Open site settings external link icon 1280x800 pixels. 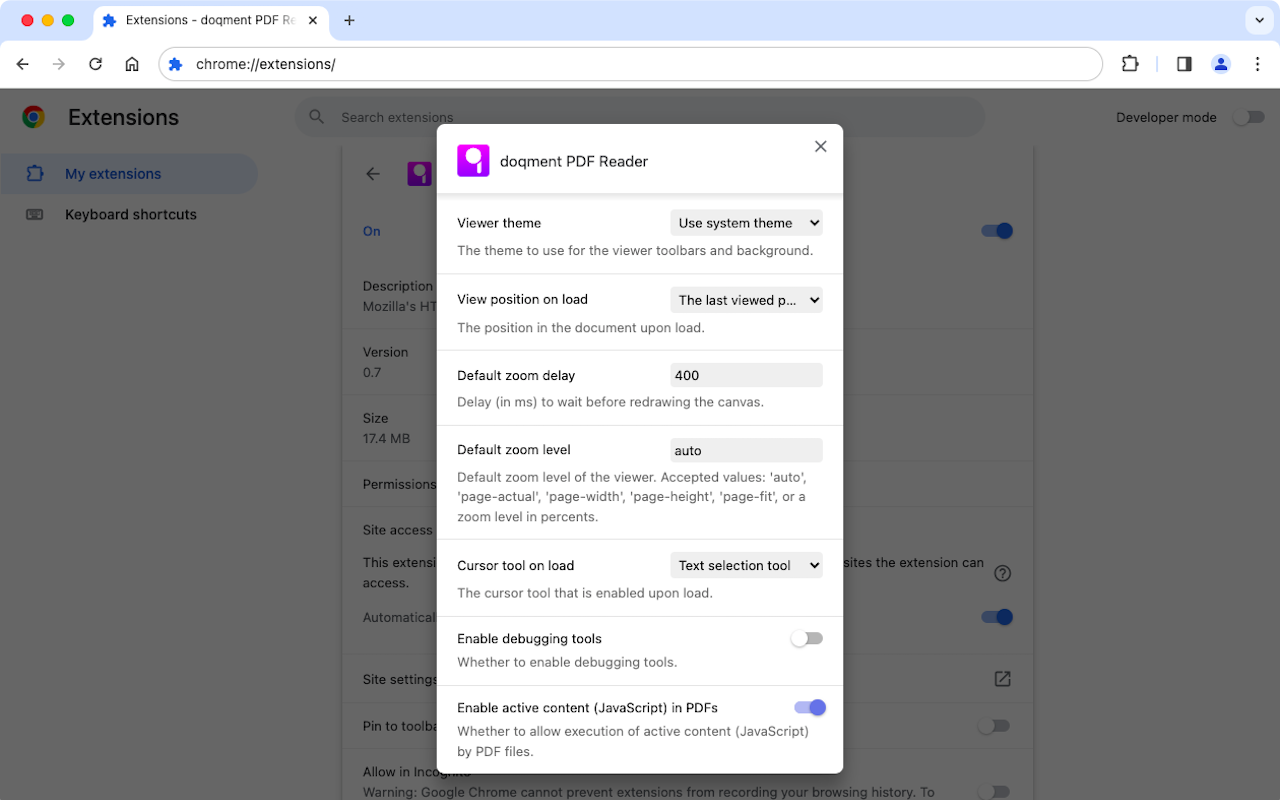[x=1002, y=679]
